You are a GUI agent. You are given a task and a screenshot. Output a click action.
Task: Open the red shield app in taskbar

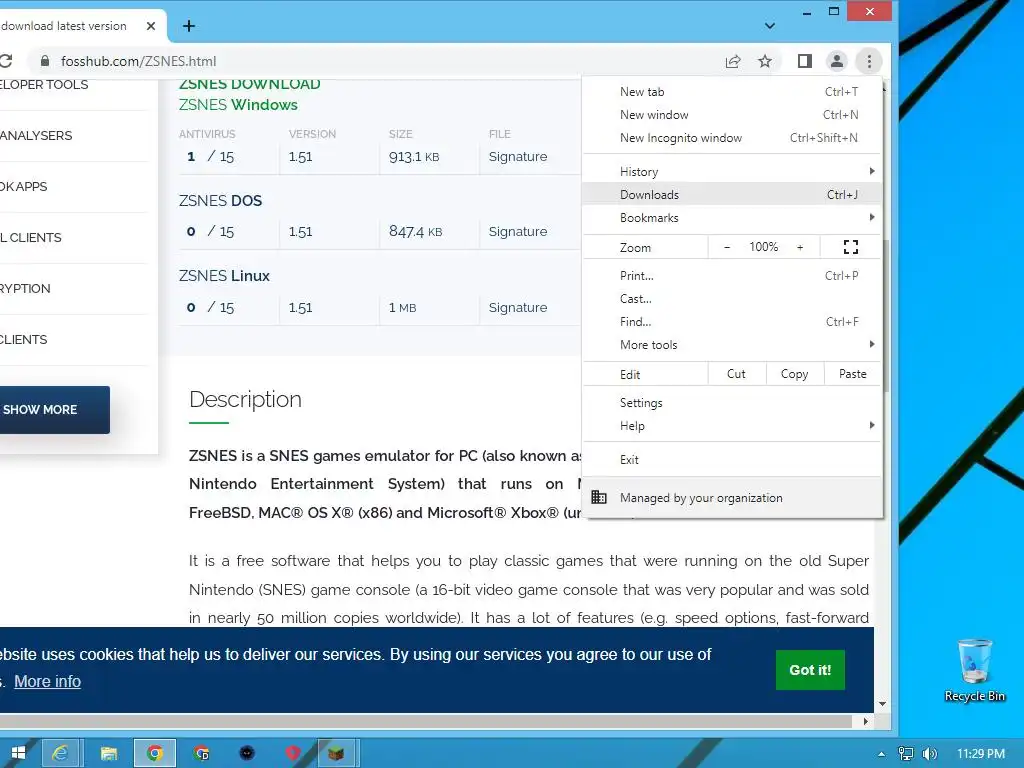pos(292,753)
